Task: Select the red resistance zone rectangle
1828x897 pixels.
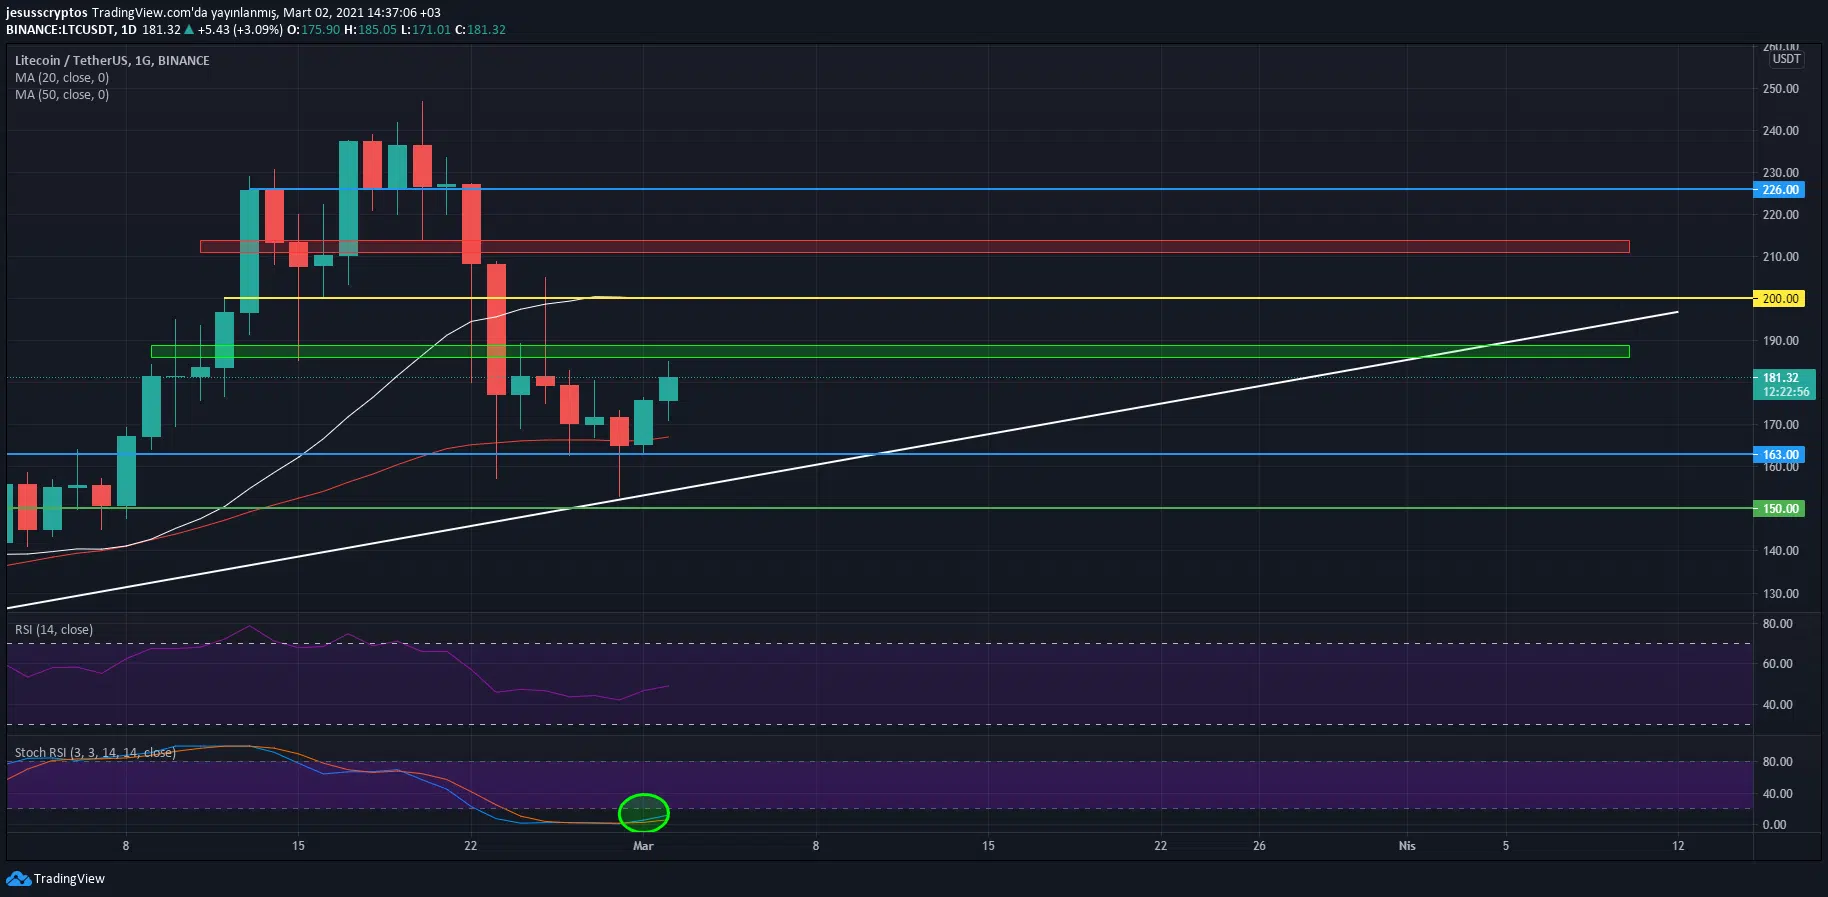Action: 914,246
